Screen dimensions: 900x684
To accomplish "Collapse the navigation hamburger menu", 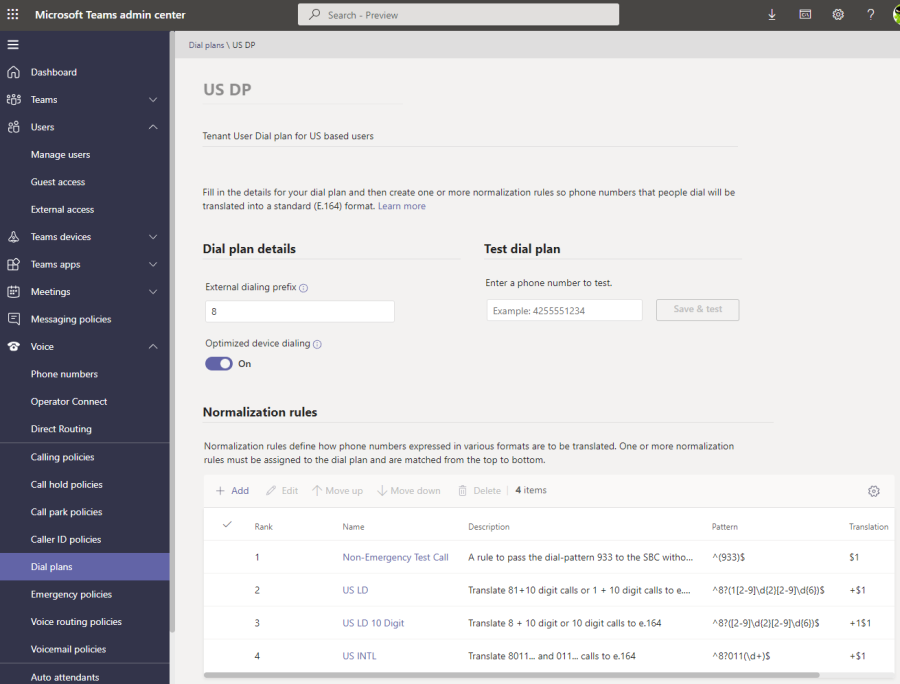I will click(x=13, y=45).
